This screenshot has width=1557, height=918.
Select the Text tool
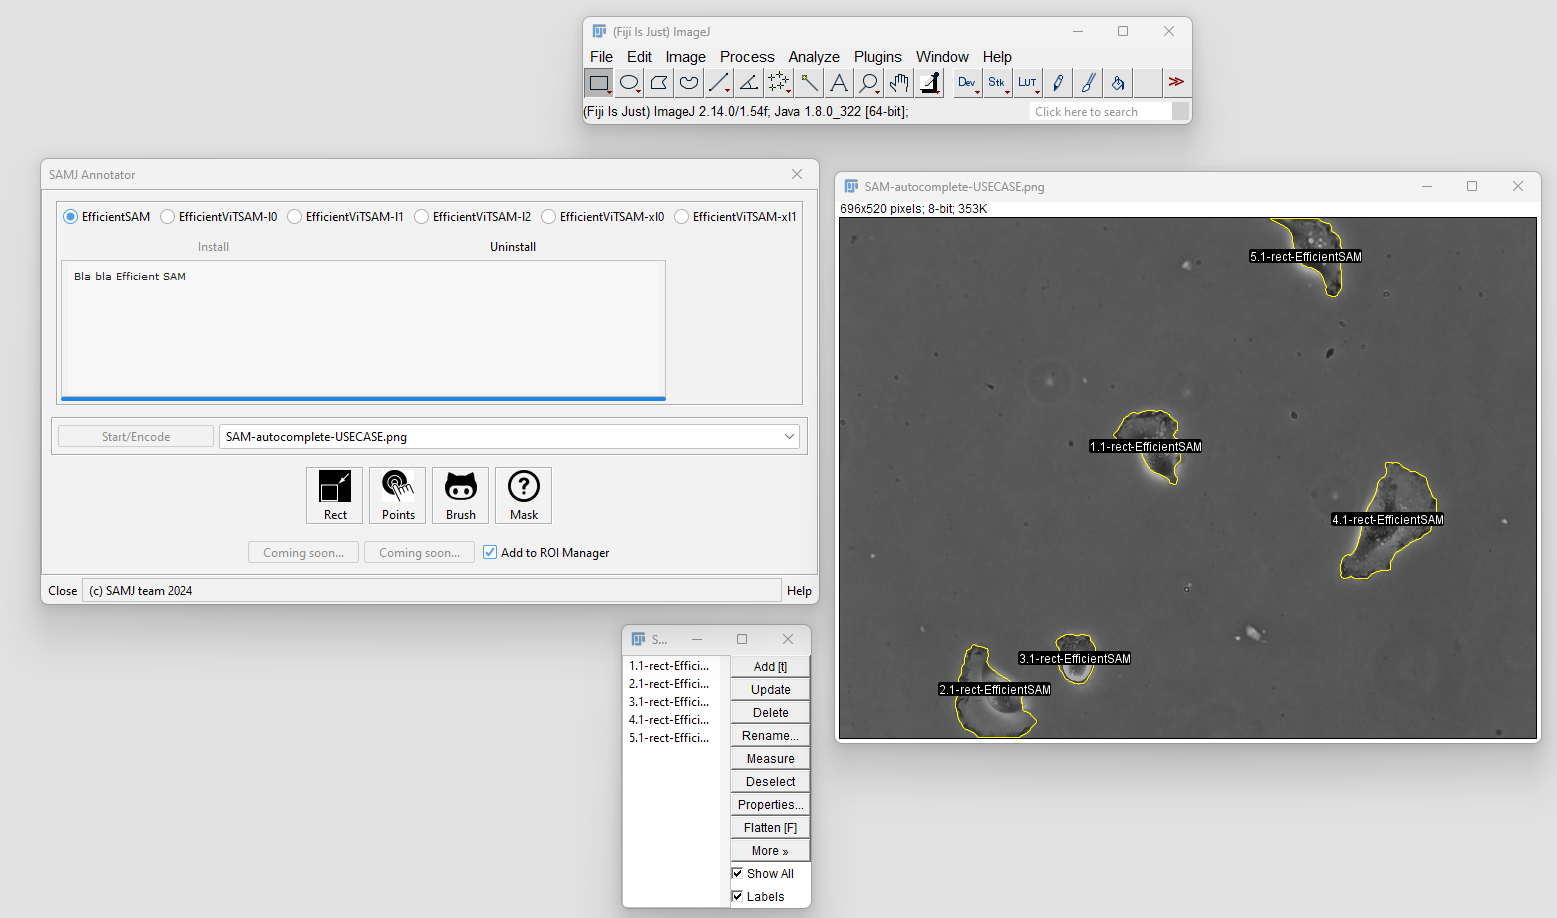(839, 83)
